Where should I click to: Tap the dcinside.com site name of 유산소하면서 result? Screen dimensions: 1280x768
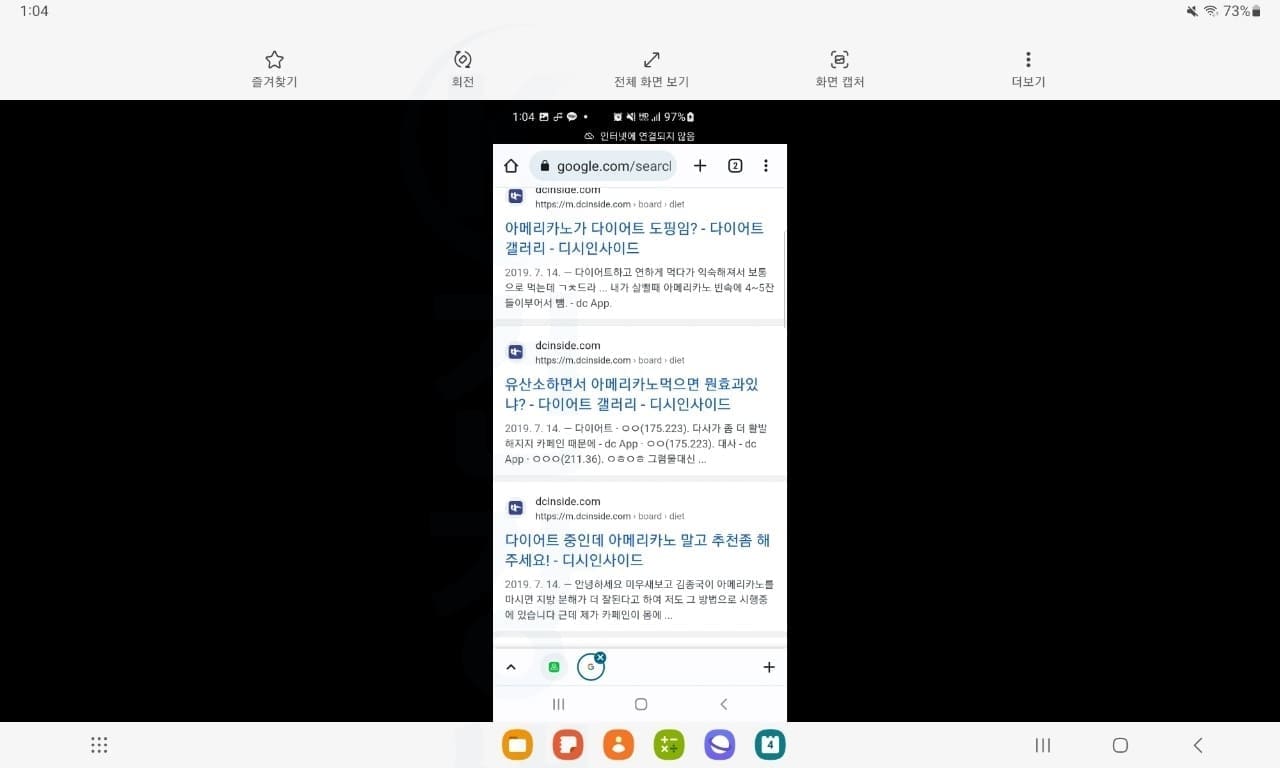[x=568, y=346]
